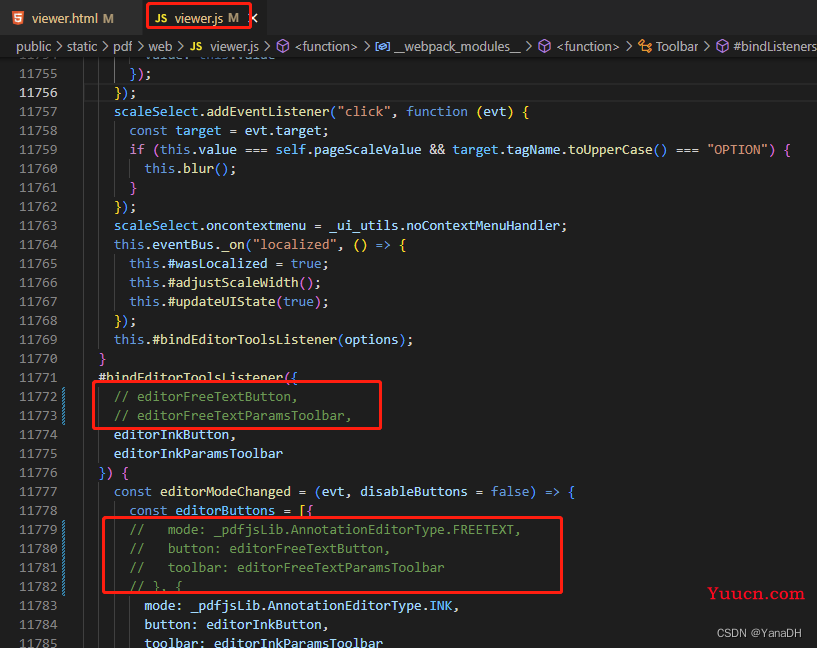The image size is (817, 648).
Task: Click 'this.#bindEditorToolsListener(options);' call
Action: [x=263, y=340]
